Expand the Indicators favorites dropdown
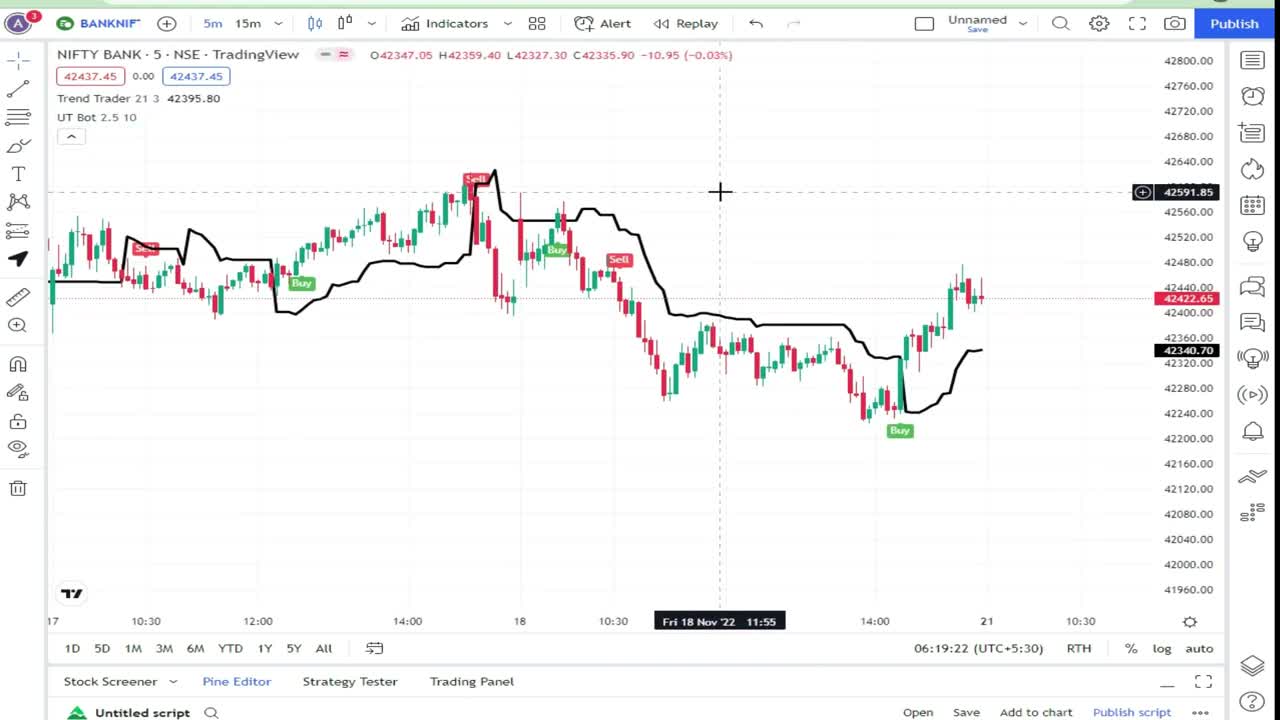The height and width of the screenshot is (720, 1280). point(507,23)
